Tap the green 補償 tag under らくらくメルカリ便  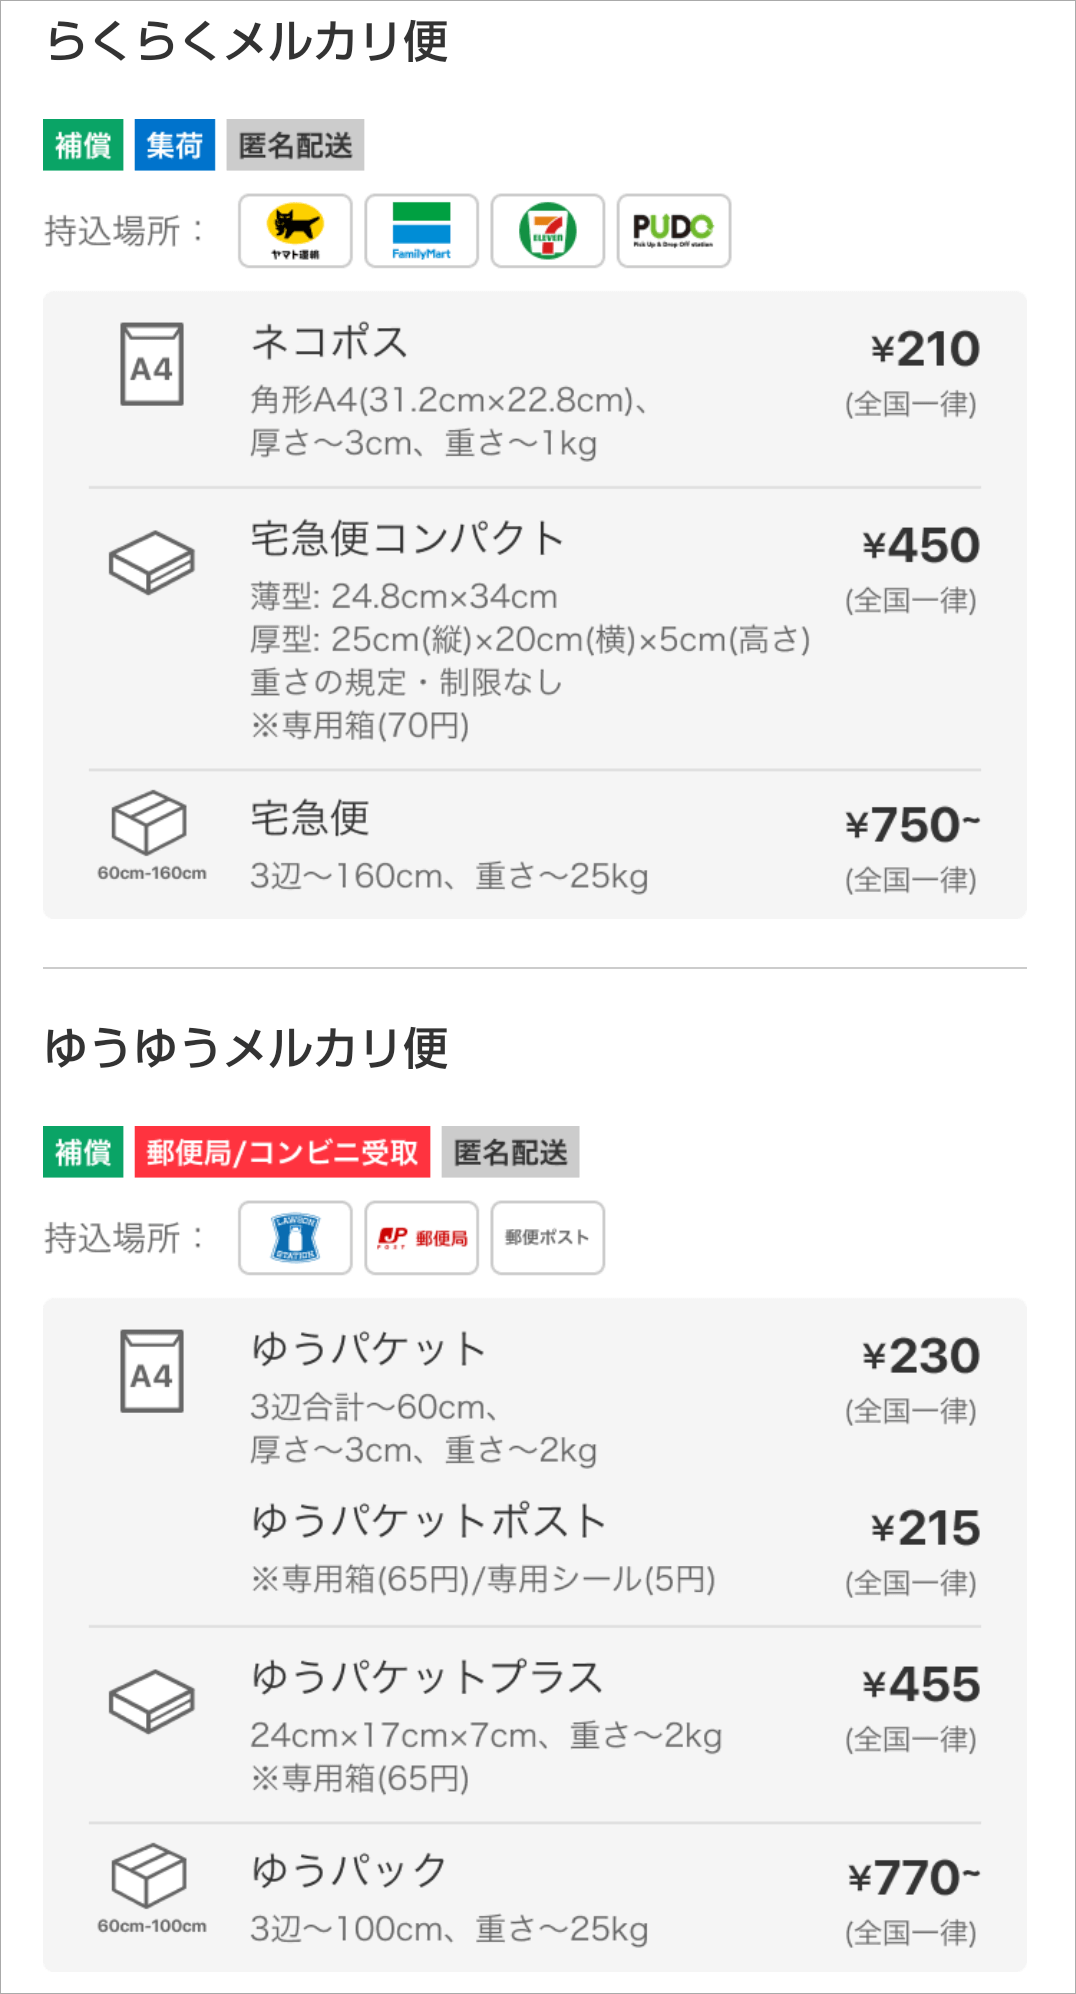(83, 145)
